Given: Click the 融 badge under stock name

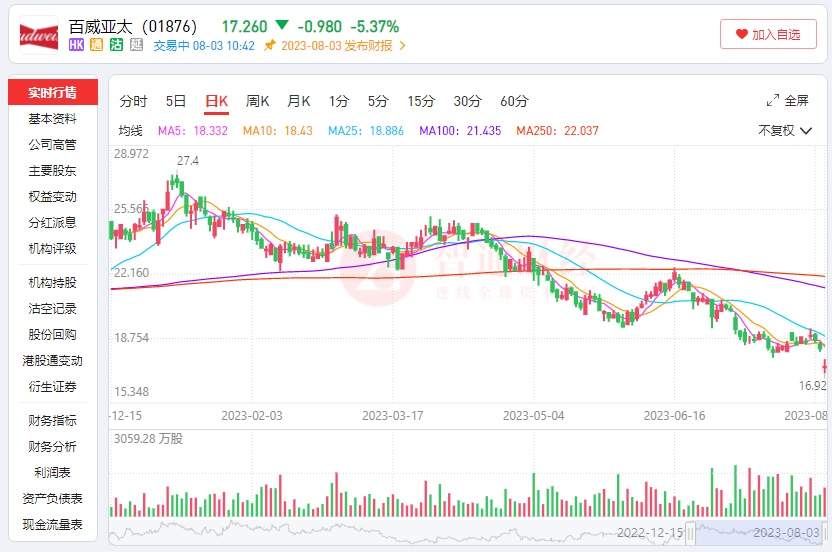Looking at the screenshot, I should (136, 46).
